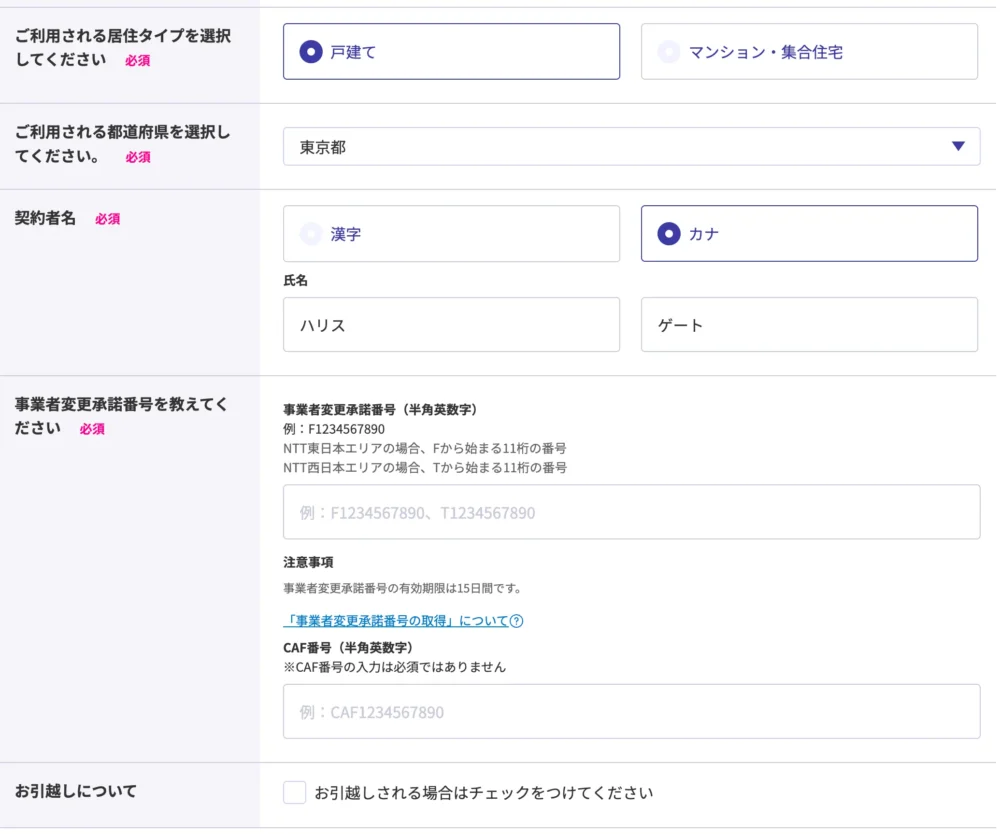Click the お引越しについて row label

click(x=76, y=791)
